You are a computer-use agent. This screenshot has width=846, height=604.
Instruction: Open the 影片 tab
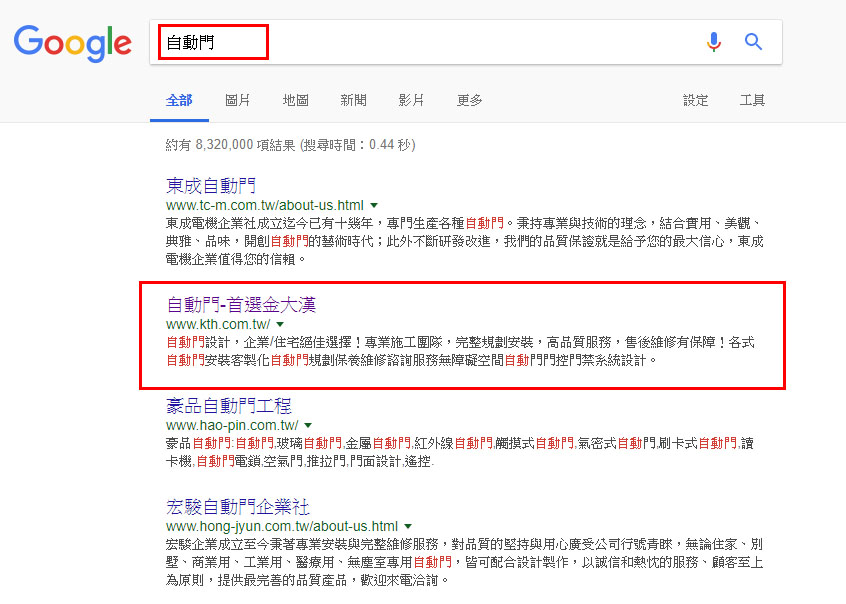coord(411,100)
